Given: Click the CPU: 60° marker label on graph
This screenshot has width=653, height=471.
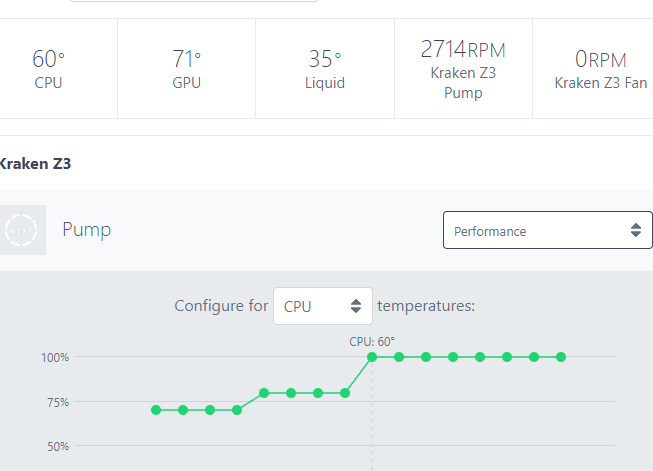Looking at the screenshot, I should point(372,341).
